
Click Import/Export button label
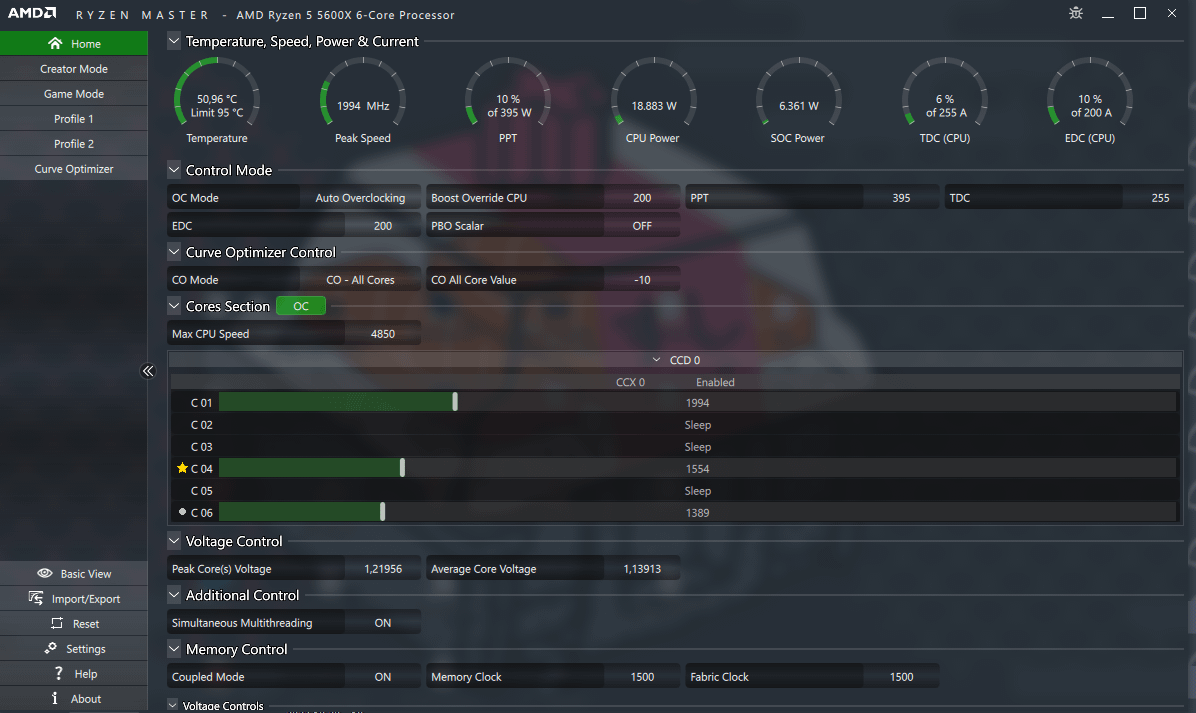point(85,599)
